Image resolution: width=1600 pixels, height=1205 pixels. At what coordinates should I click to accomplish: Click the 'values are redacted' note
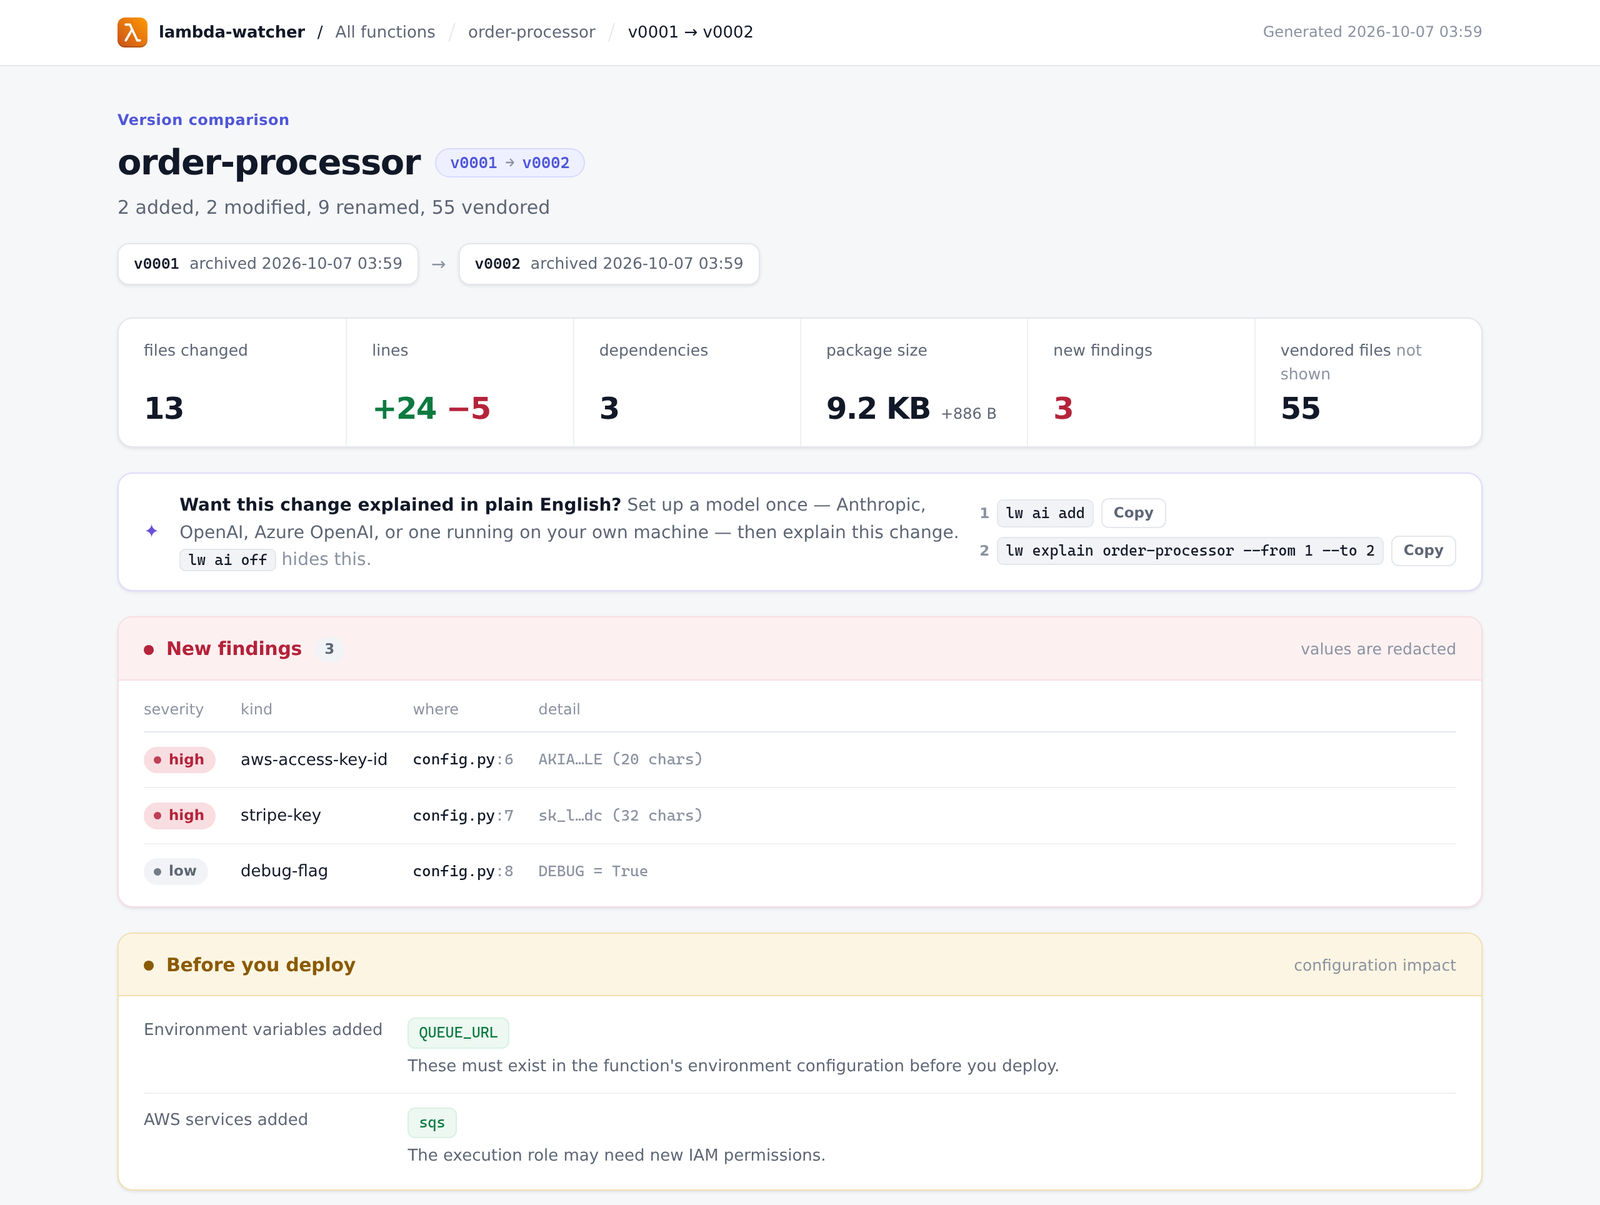pos(1378,649)
